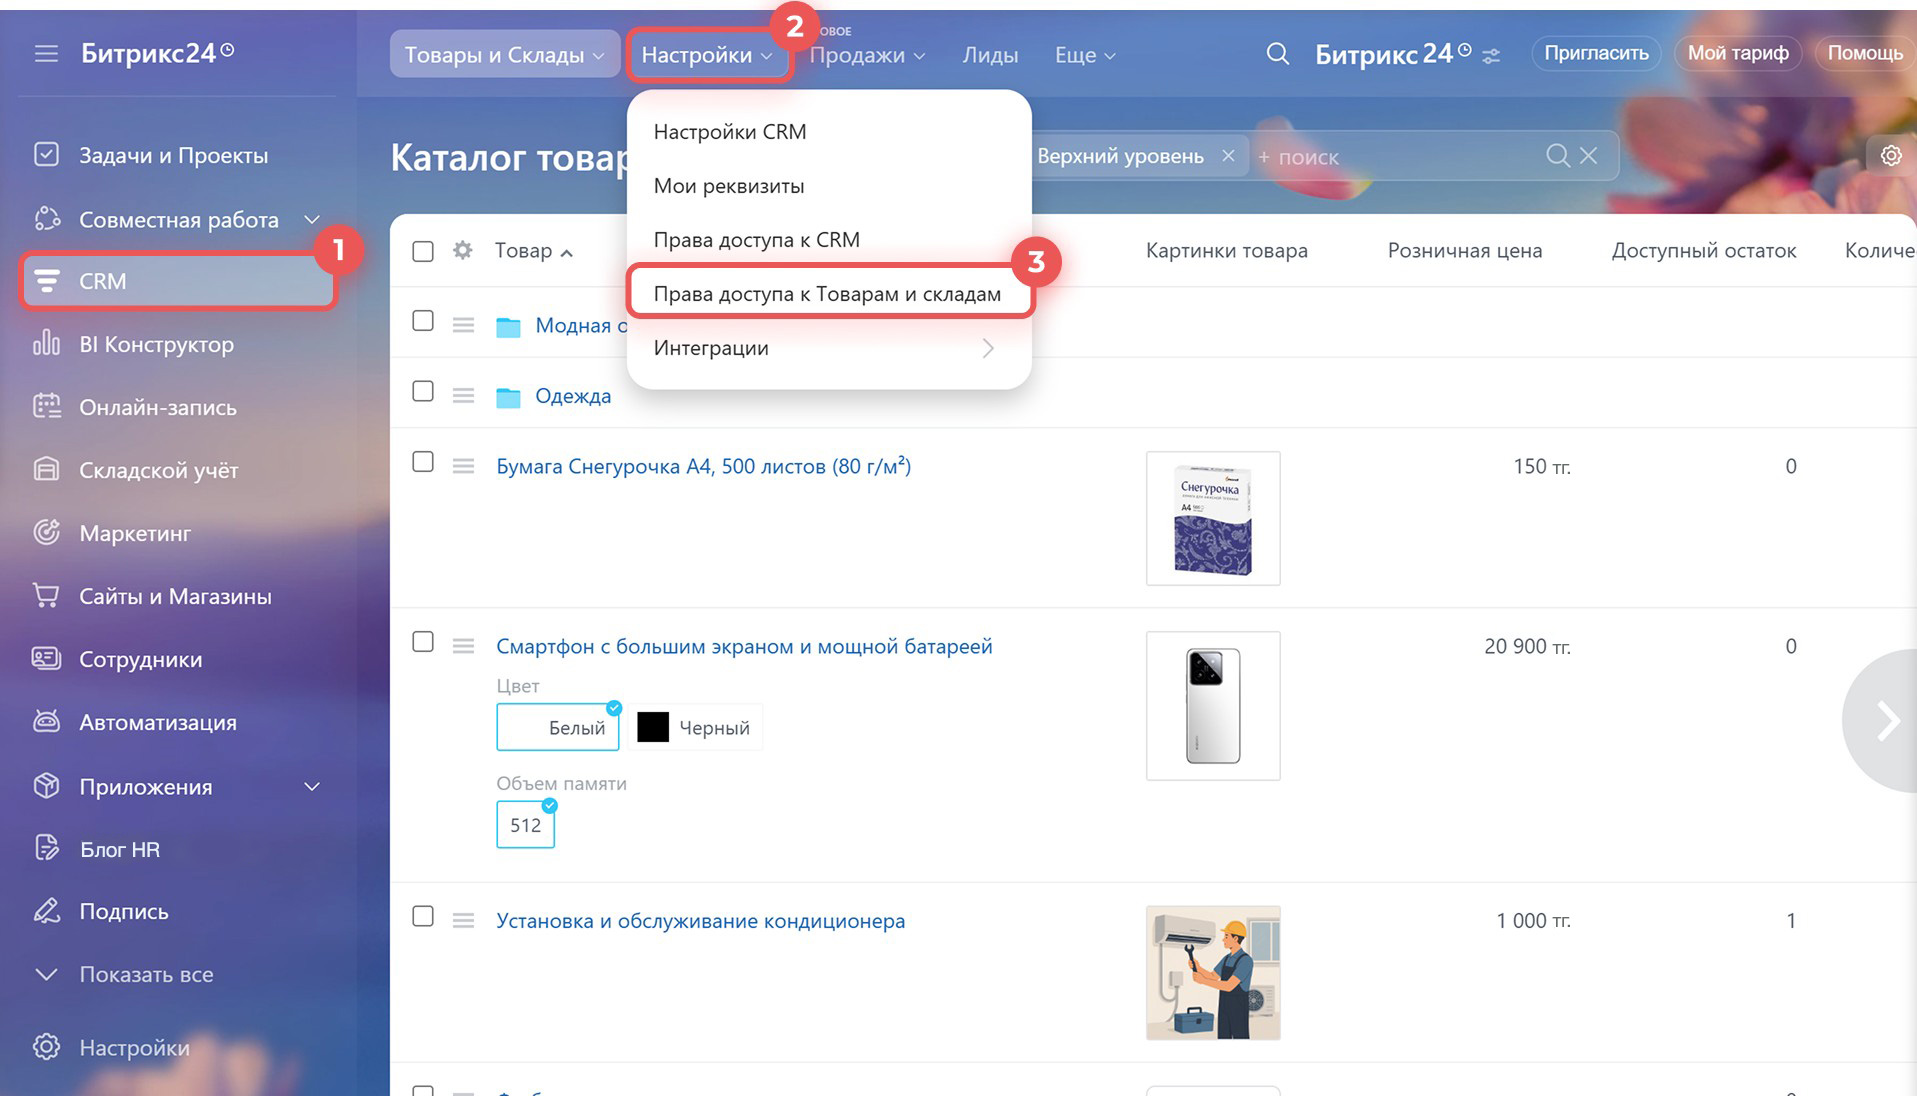Open Автоматизация in the left sidebar
This screenshot has width=1917, height=1096.
[158, 722]
